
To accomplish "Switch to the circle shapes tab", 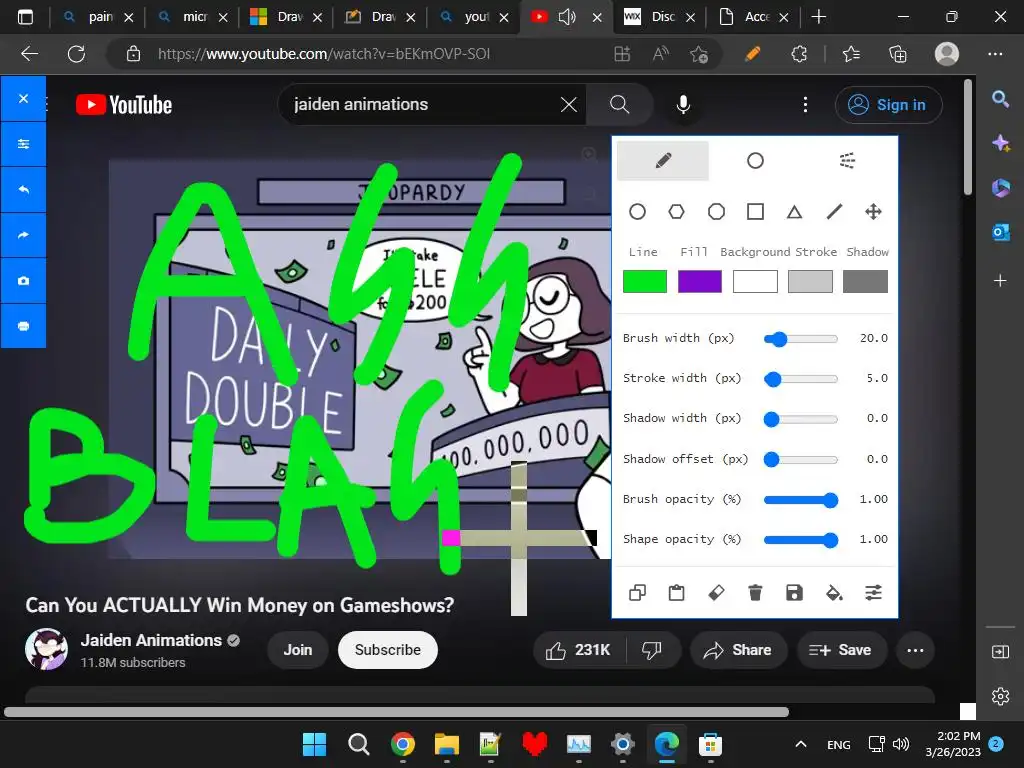I will pyautogui.click(x=755, y=161).
